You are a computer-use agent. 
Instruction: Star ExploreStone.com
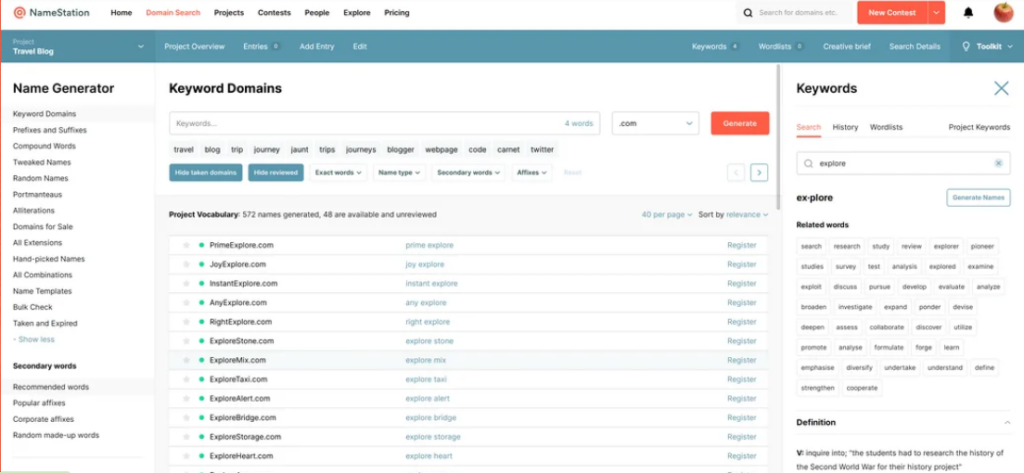pos(186,341)
